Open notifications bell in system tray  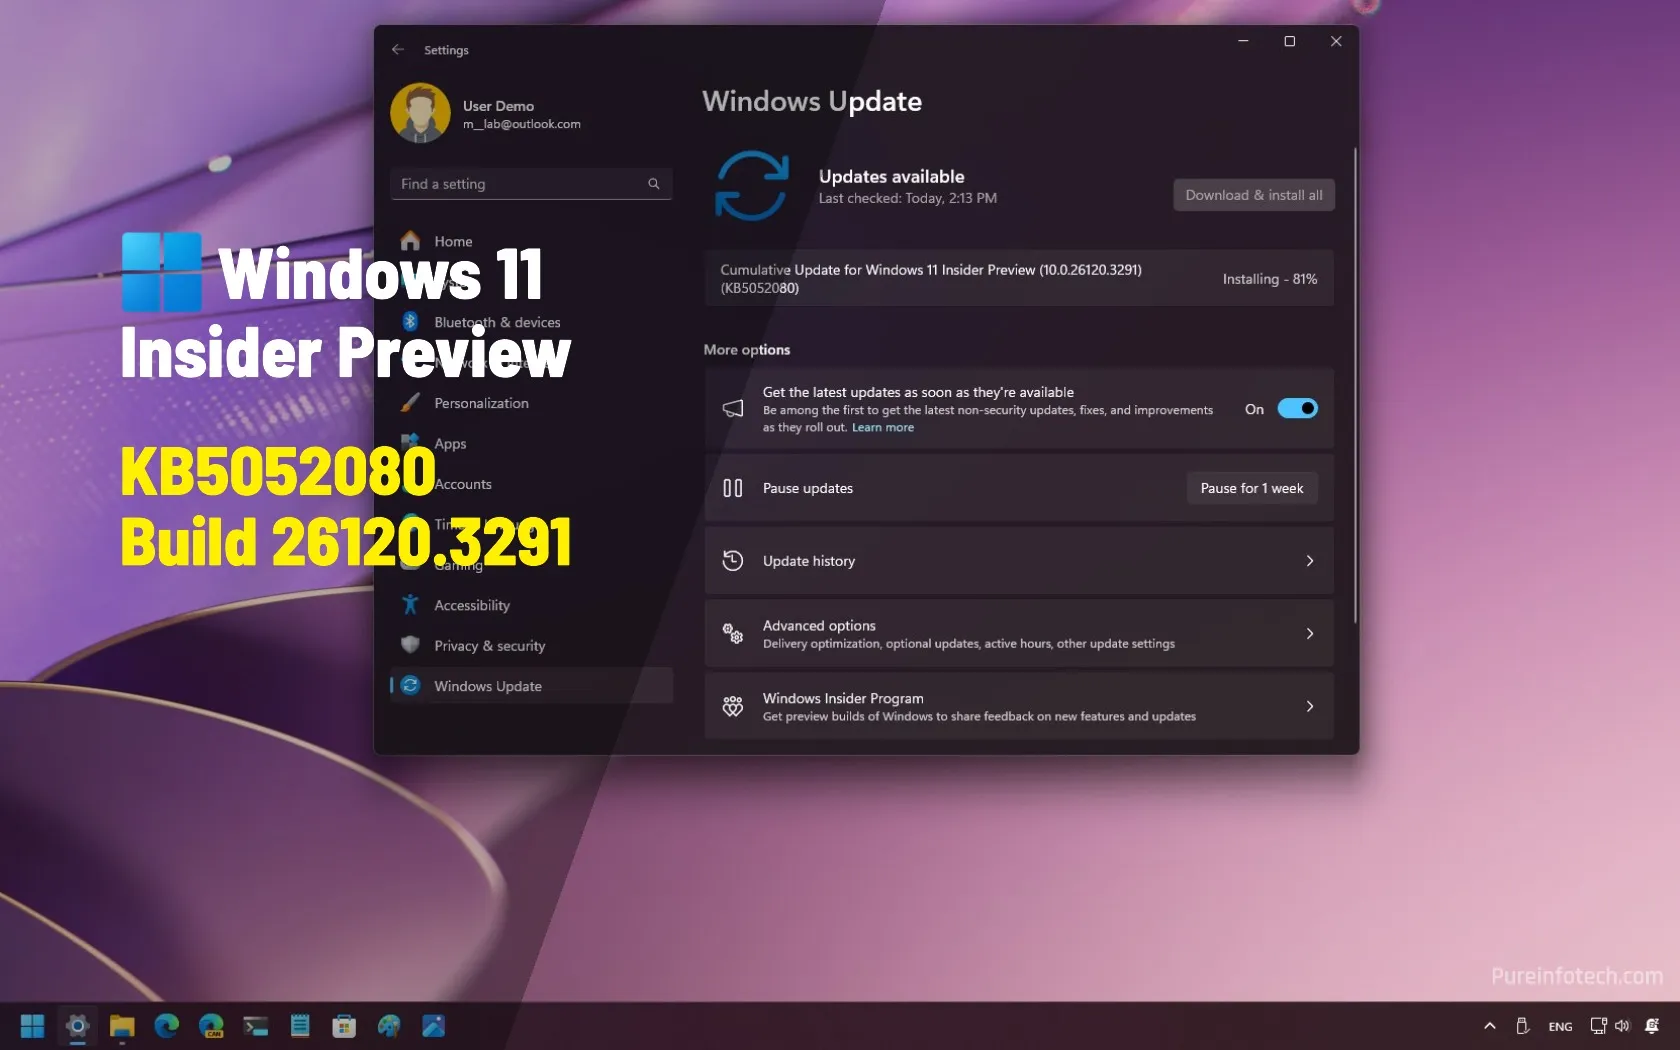coord(1652,1026)
